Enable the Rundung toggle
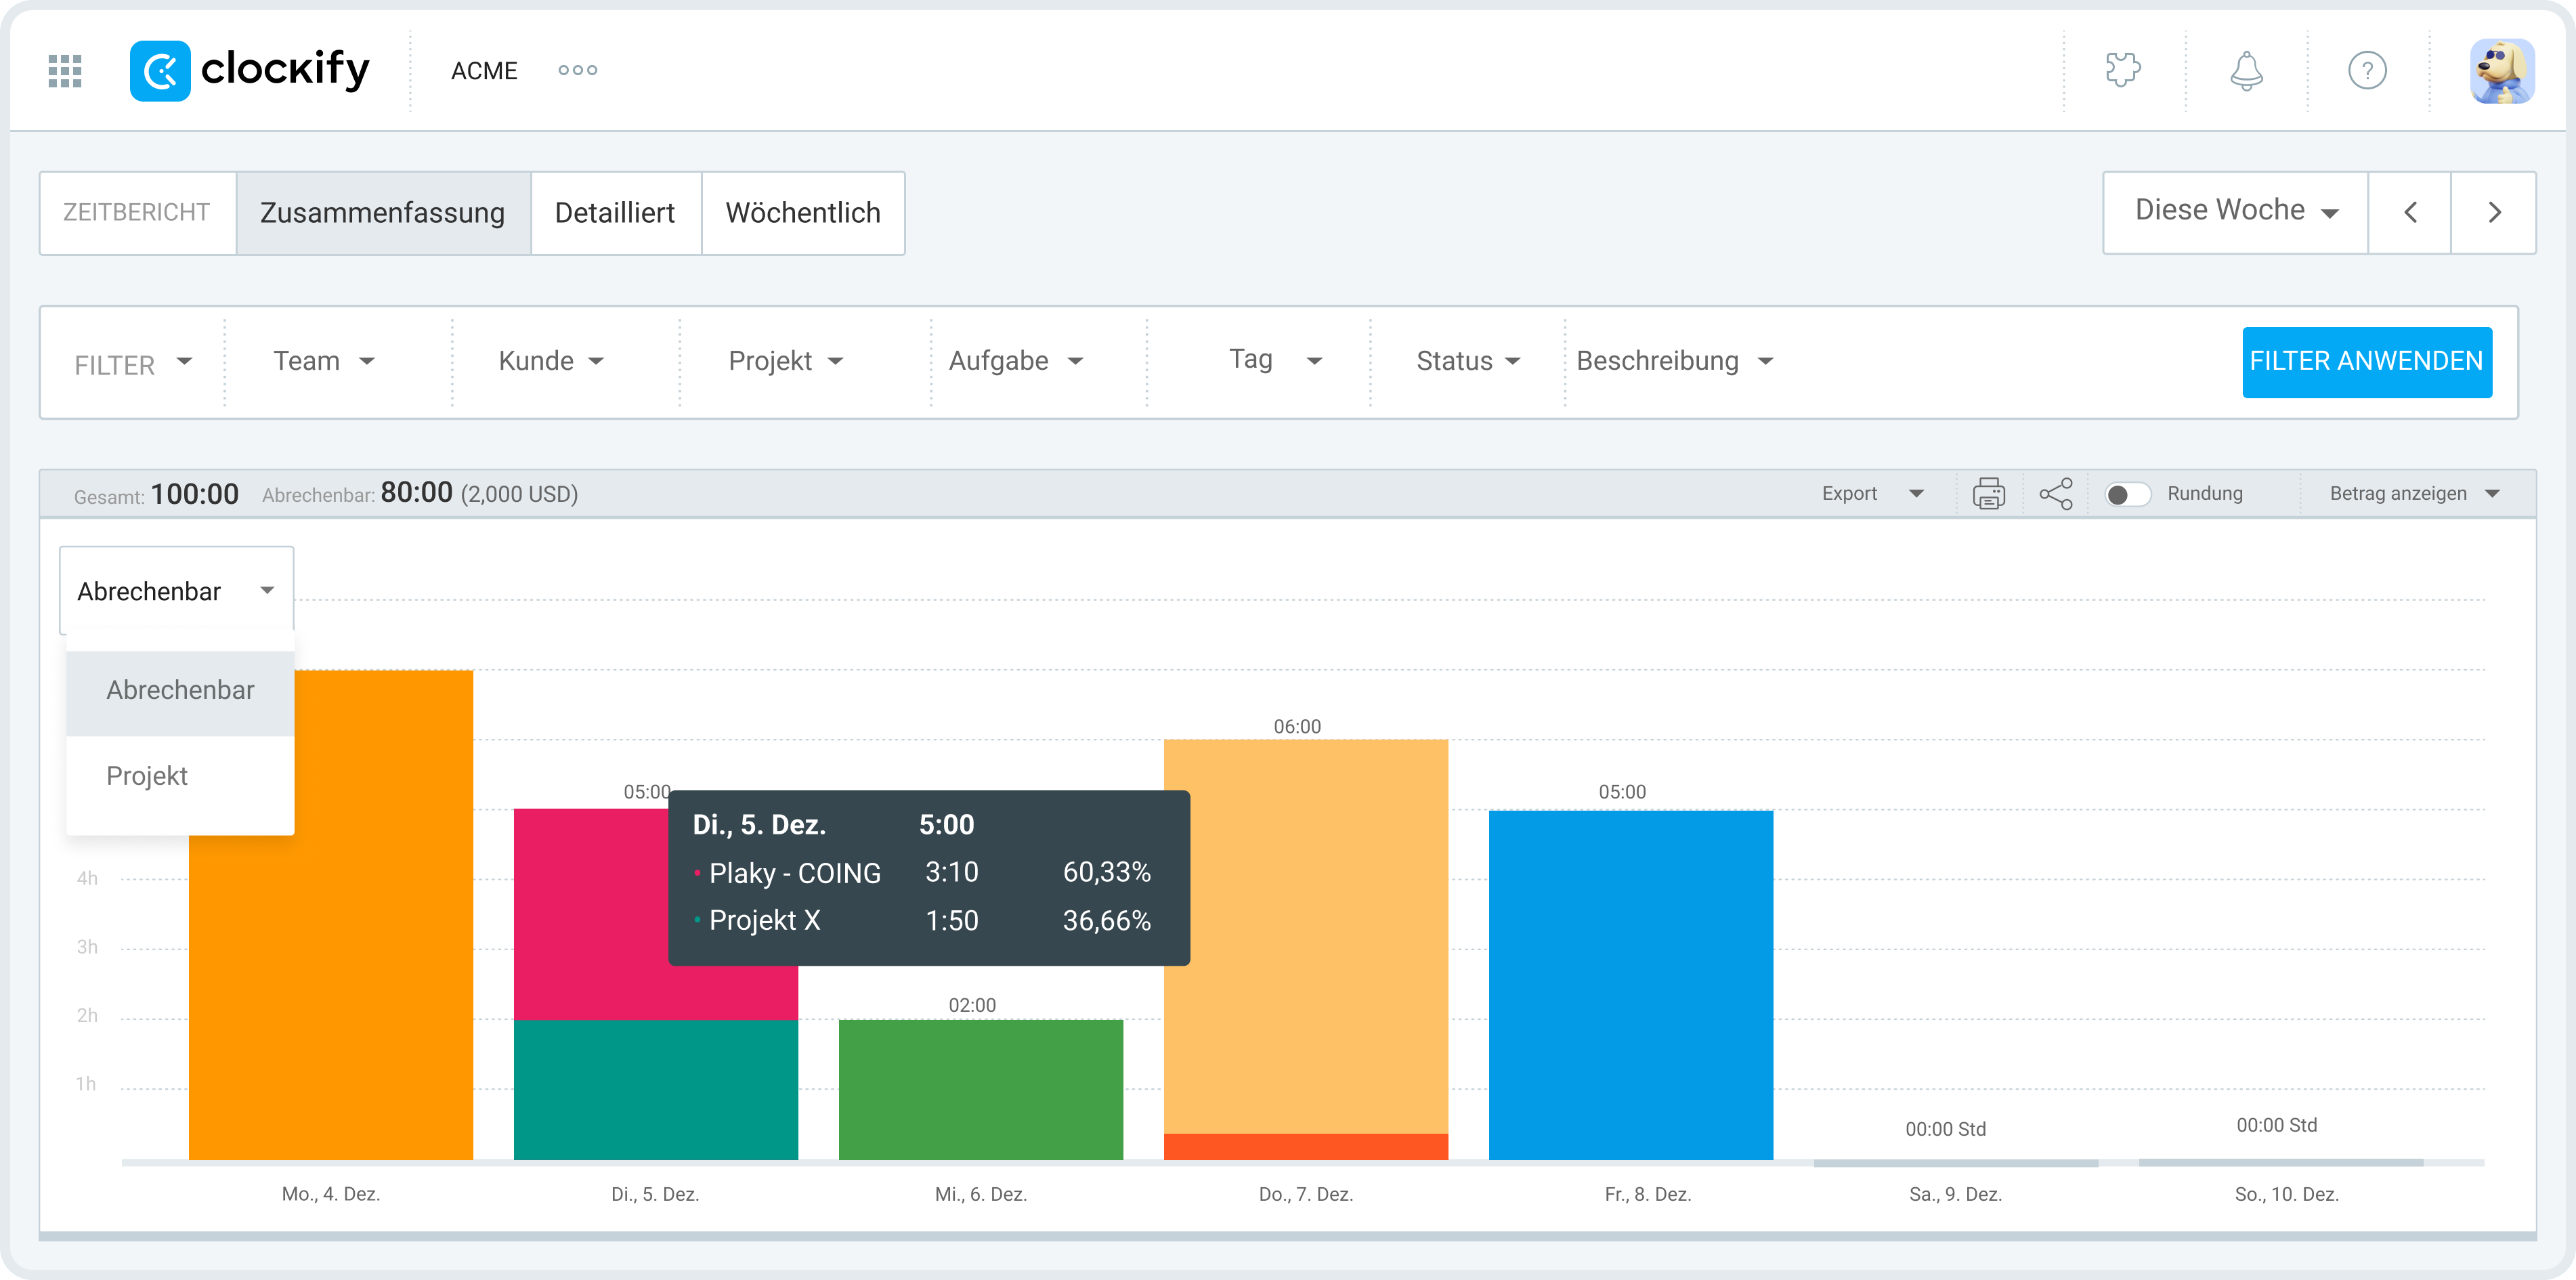 pyautogui.click(x=2129, y=493)
